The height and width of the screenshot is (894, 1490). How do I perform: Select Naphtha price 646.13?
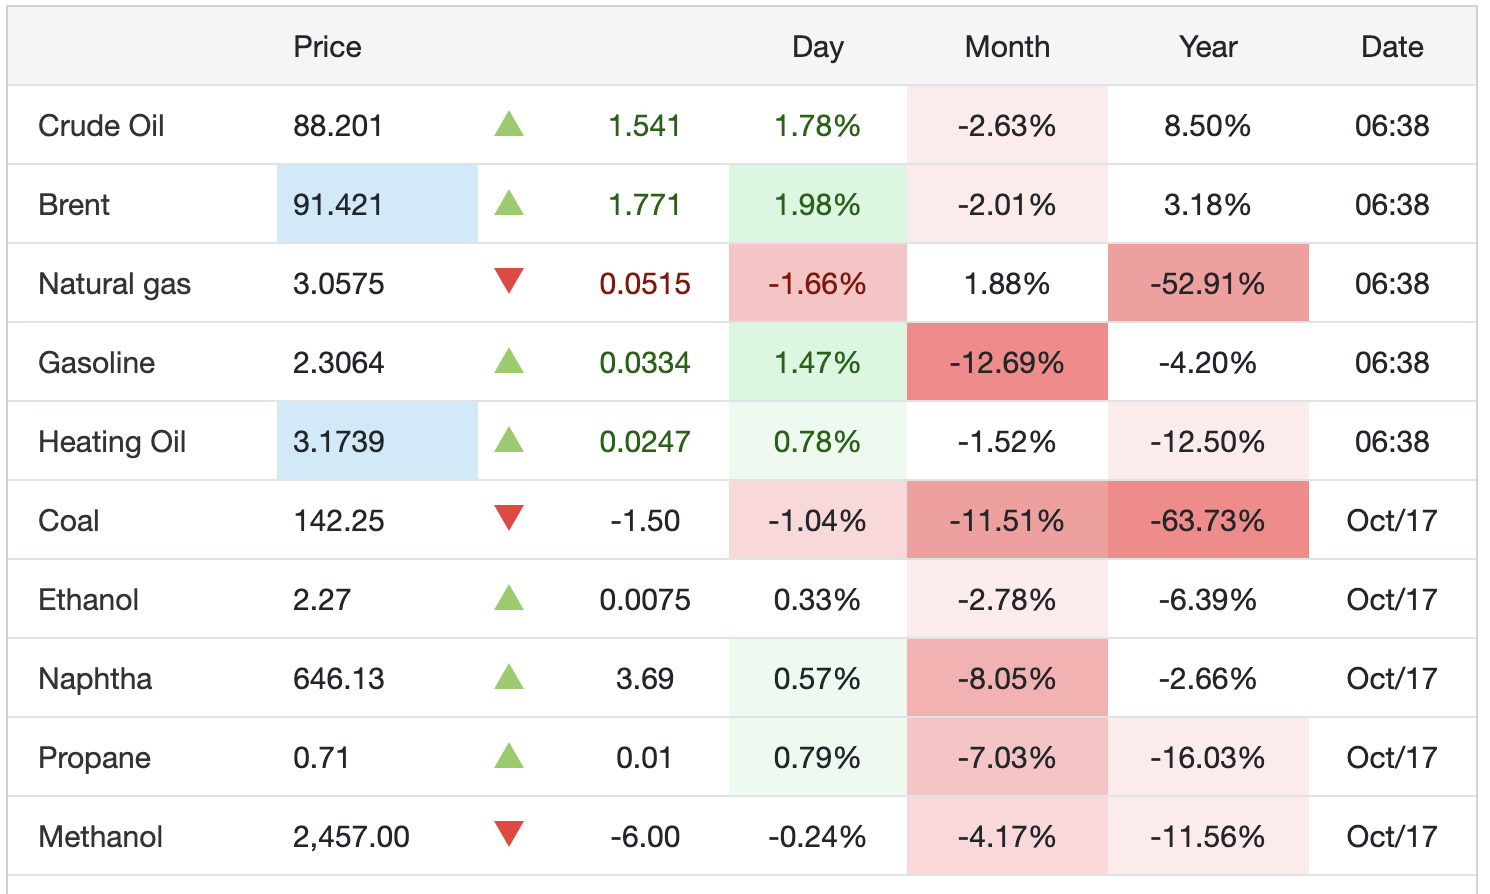click(338, 679)
